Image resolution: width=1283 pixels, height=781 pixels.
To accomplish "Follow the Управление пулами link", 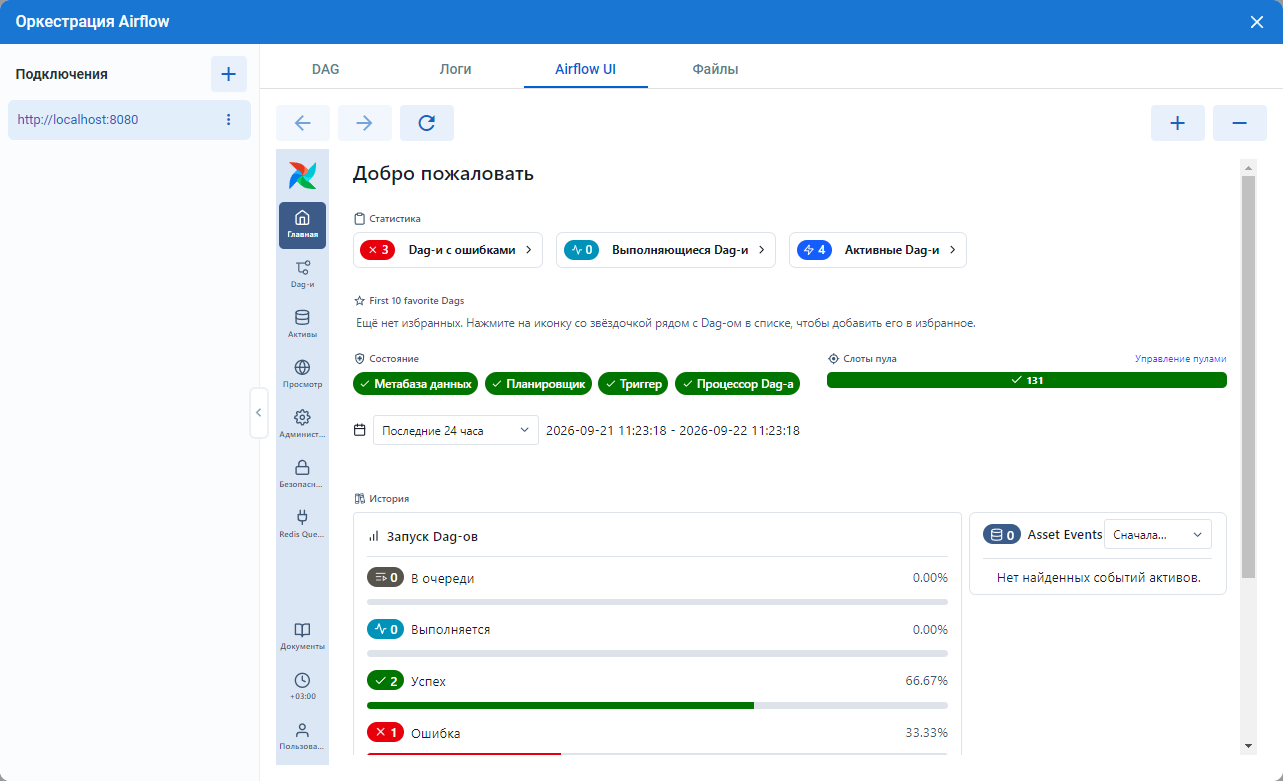I will pyautogui.click(x=1180, y=359).
